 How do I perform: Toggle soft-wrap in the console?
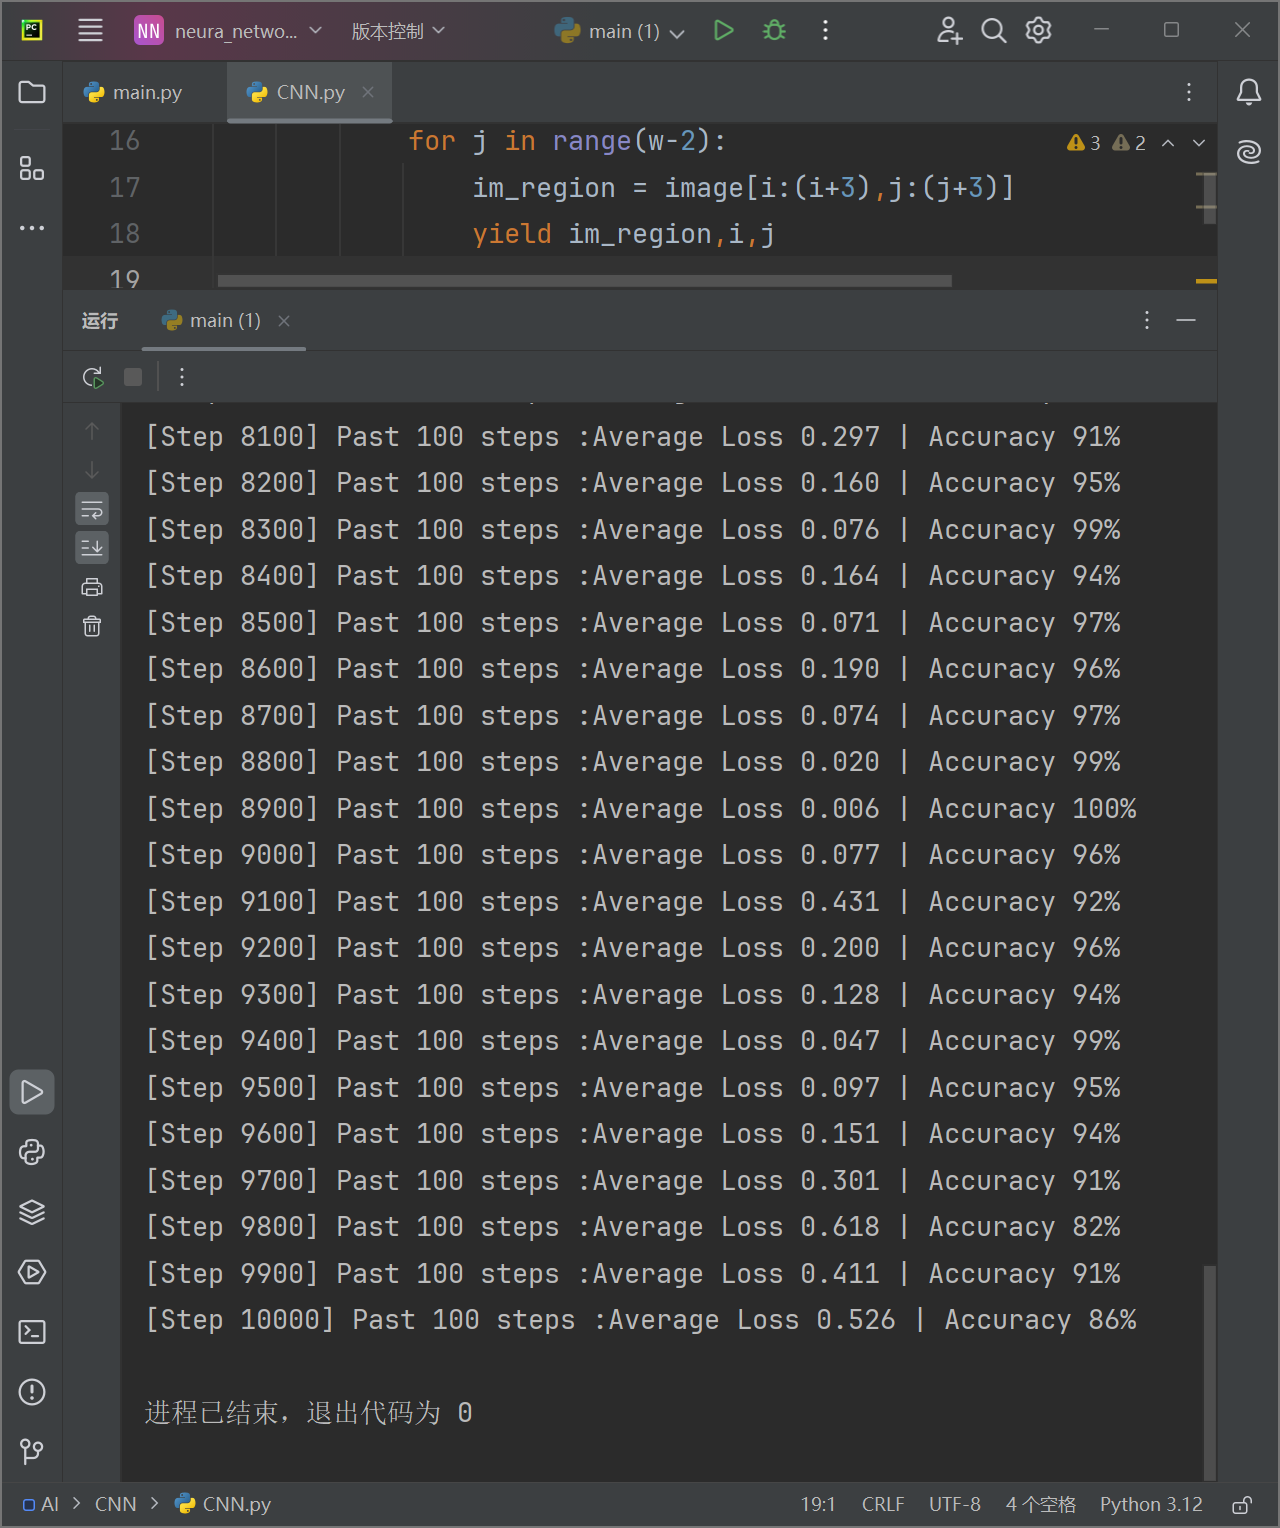[x=92, y=509]
